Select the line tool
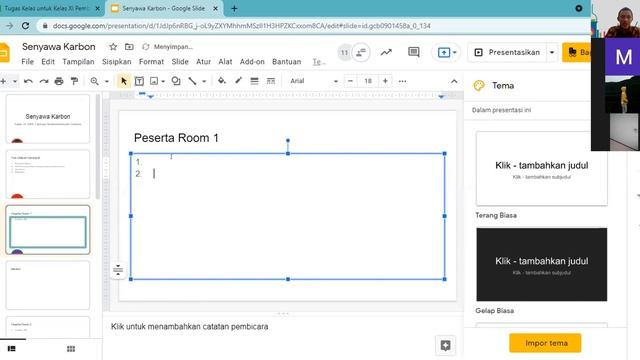Screen dimensions: 640x360 pos(192,81)
